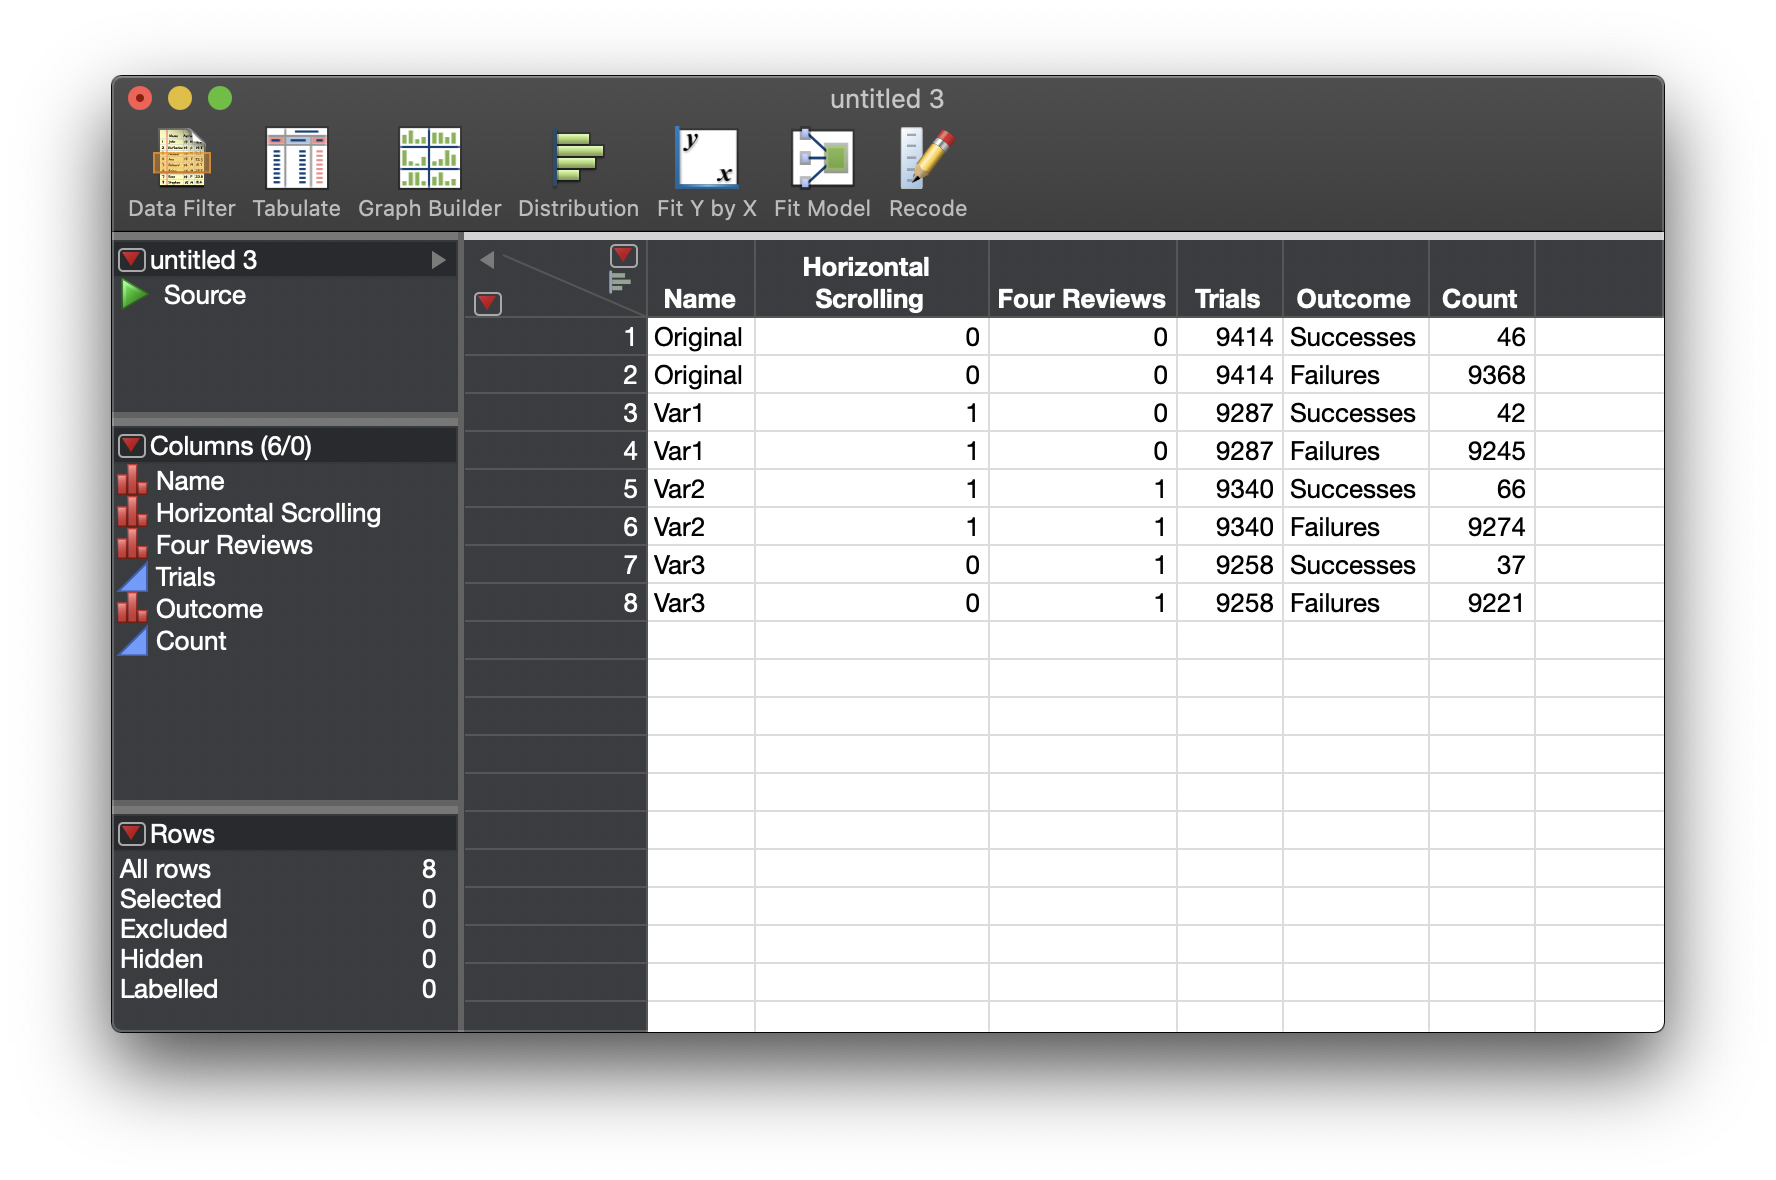Open the untitled 3 table red triangle menu

click(132, 260)
